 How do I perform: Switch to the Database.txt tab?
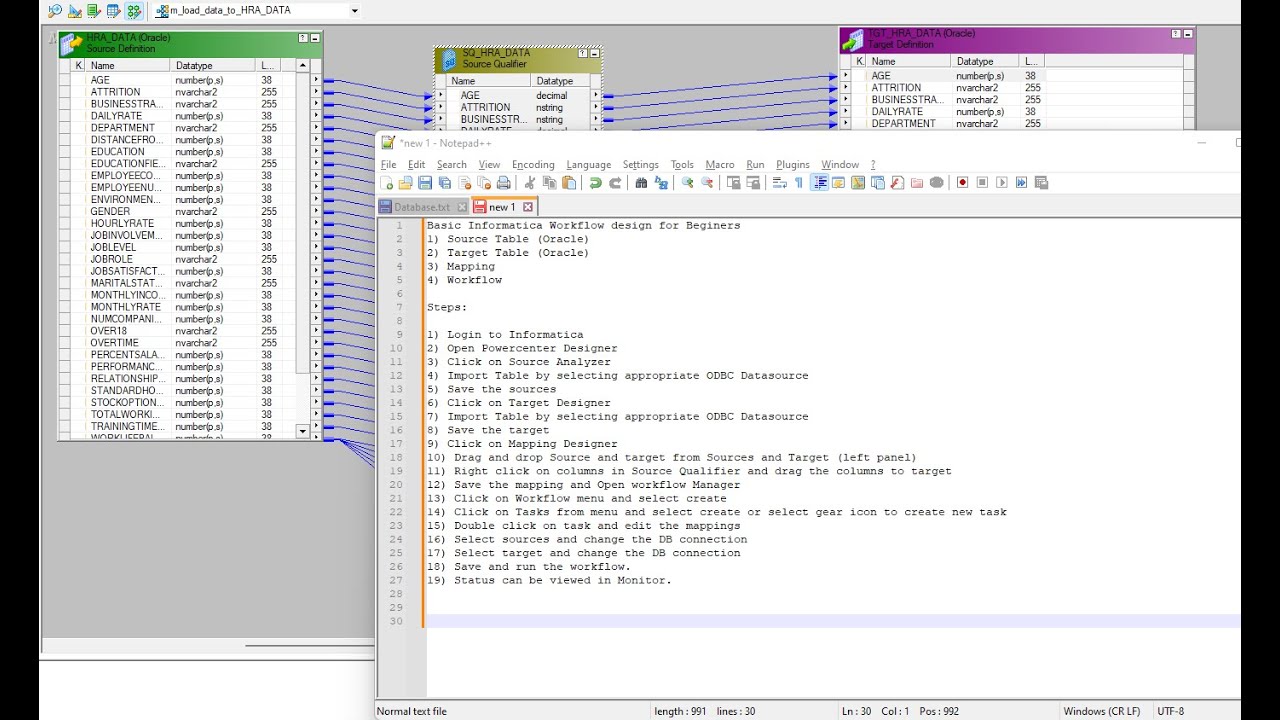point(421,207)
